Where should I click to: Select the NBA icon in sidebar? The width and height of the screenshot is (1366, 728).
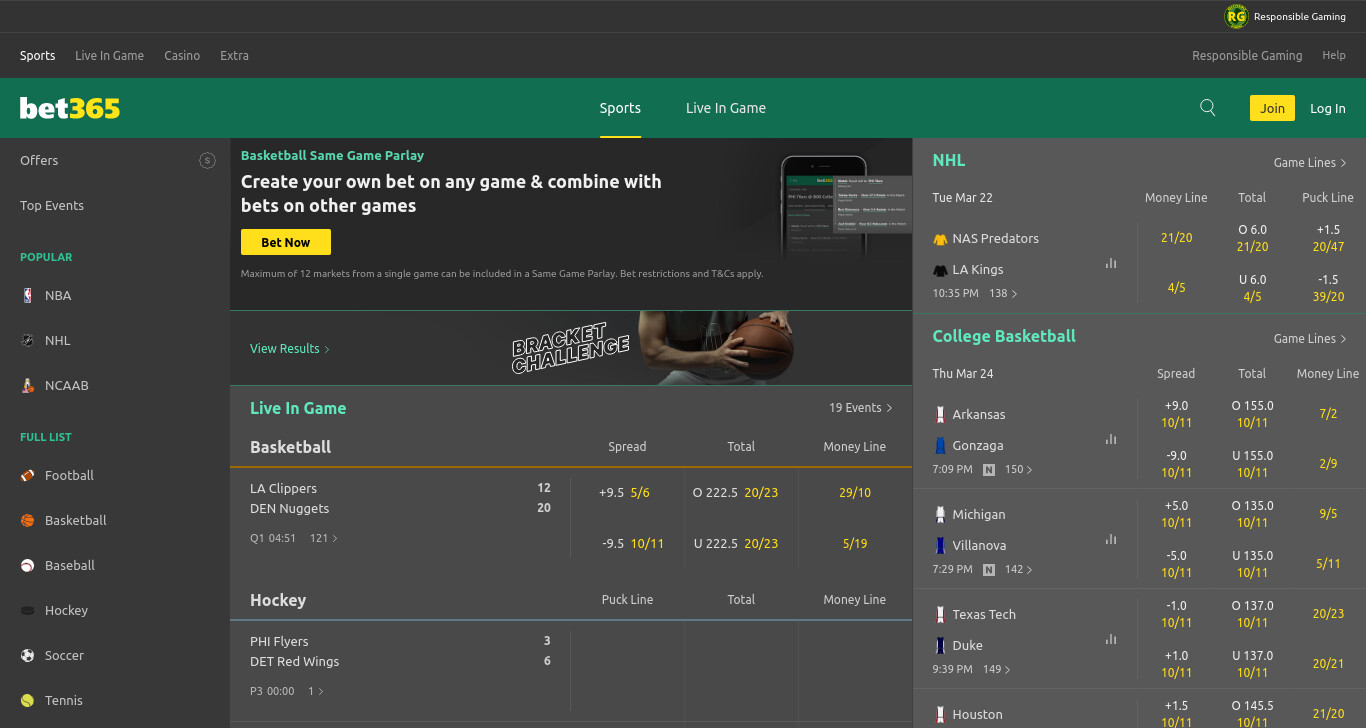click(28, 295)
